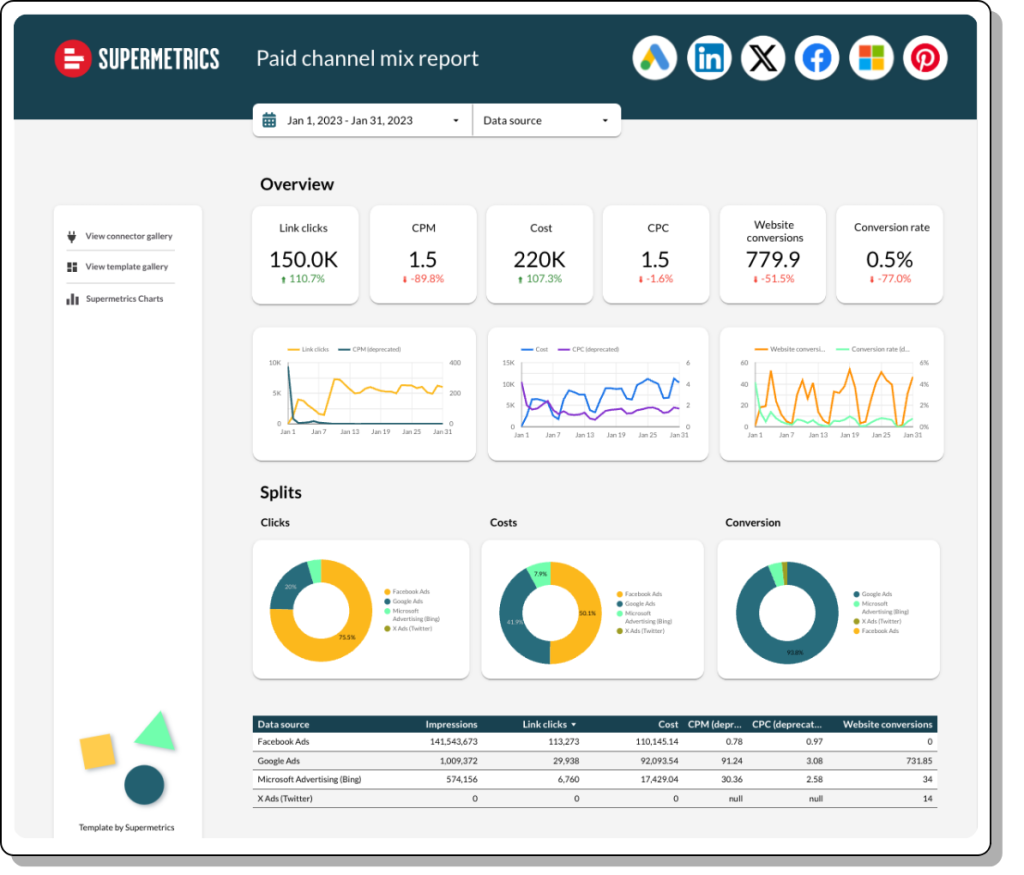Click the X (Twitter) icon in header
Image resolution: width=1024 pixels, height=875 pixels.
pos(763,58)
